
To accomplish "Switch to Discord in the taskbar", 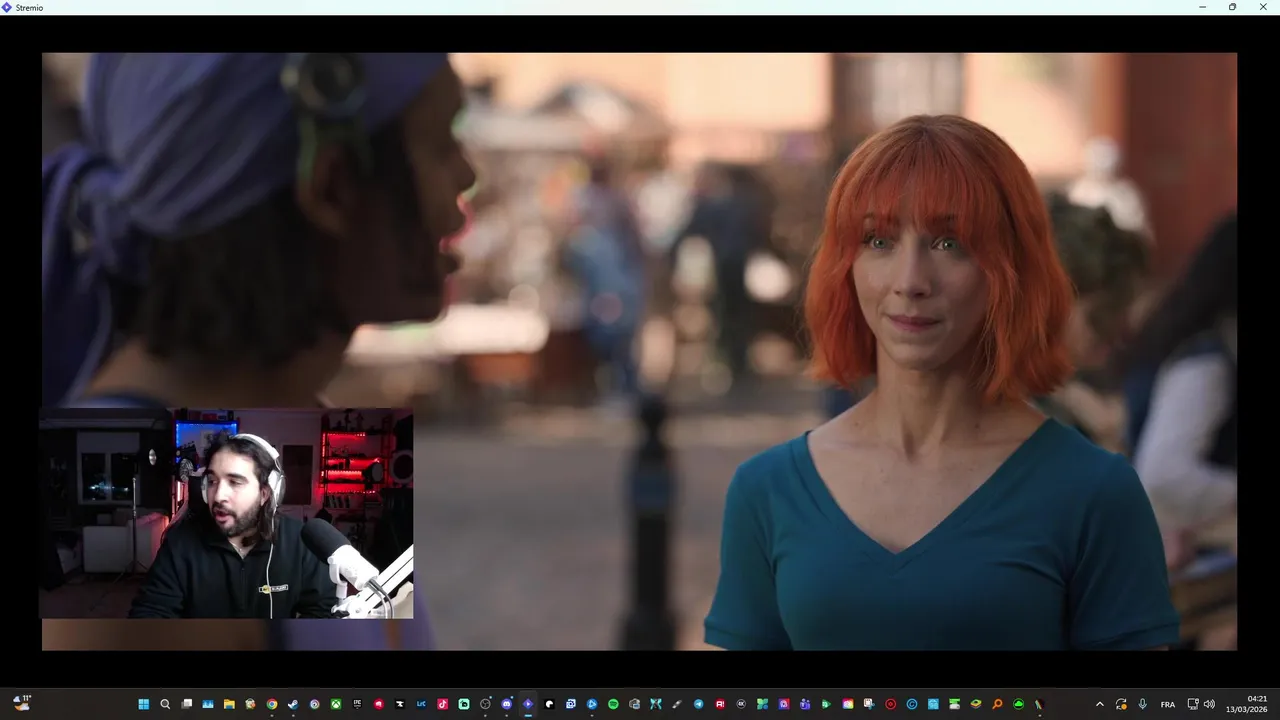I will [506, 704].
